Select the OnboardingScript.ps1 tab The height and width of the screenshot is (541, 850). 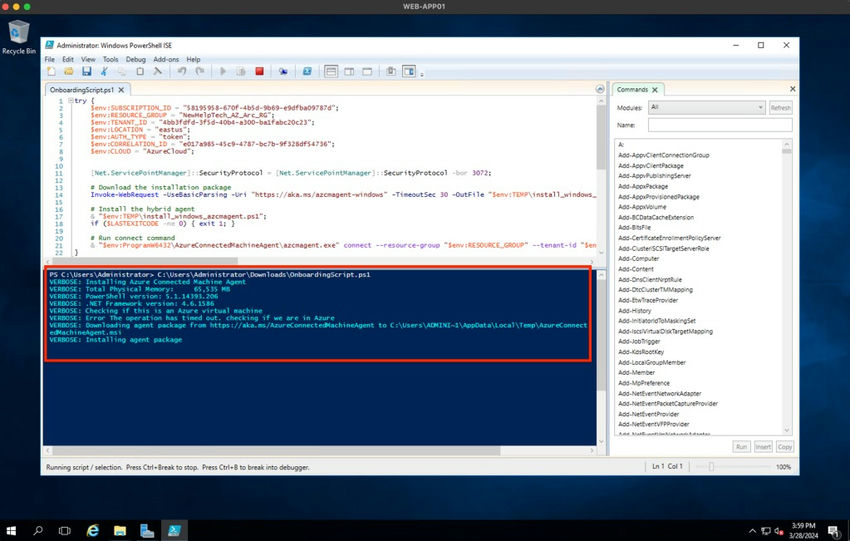pos(80,89)
